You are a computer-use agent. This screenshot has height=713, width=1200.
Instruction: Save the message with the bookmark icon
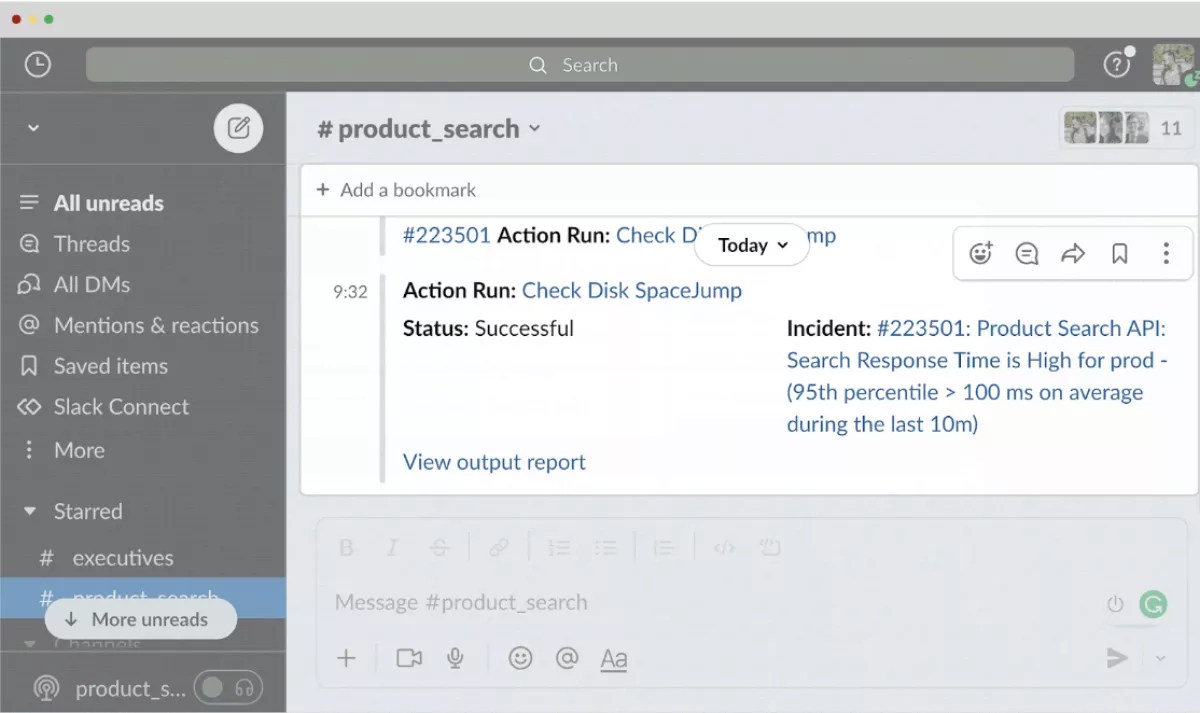[x=1119, y=253]
